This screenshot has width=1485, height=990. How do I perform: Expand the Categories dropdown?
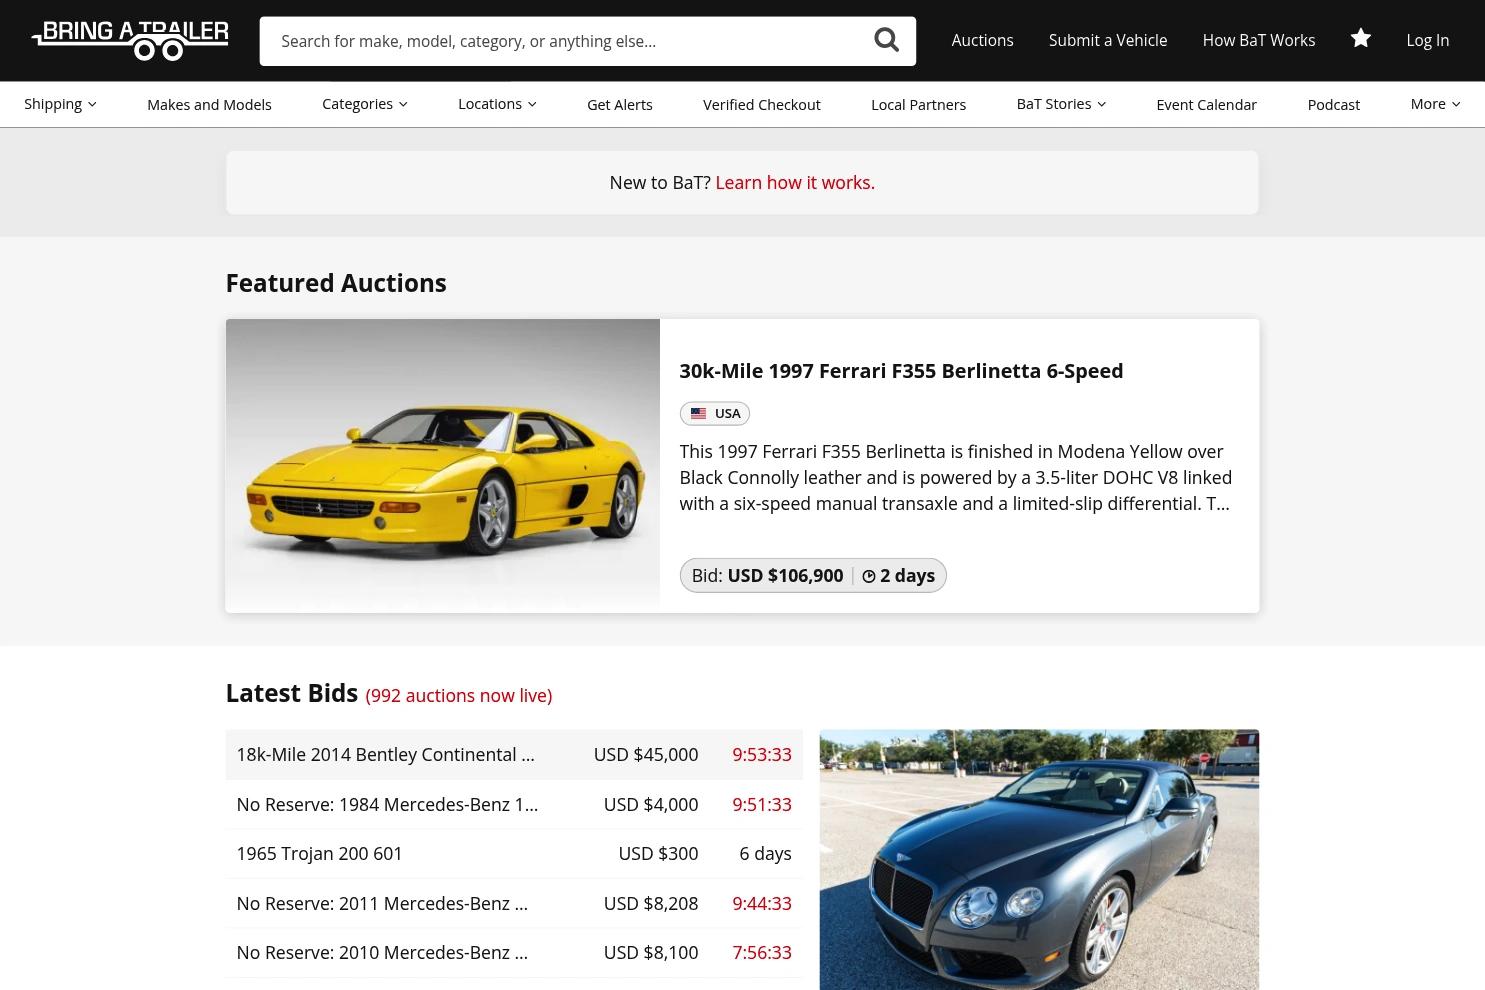(365, 104)
